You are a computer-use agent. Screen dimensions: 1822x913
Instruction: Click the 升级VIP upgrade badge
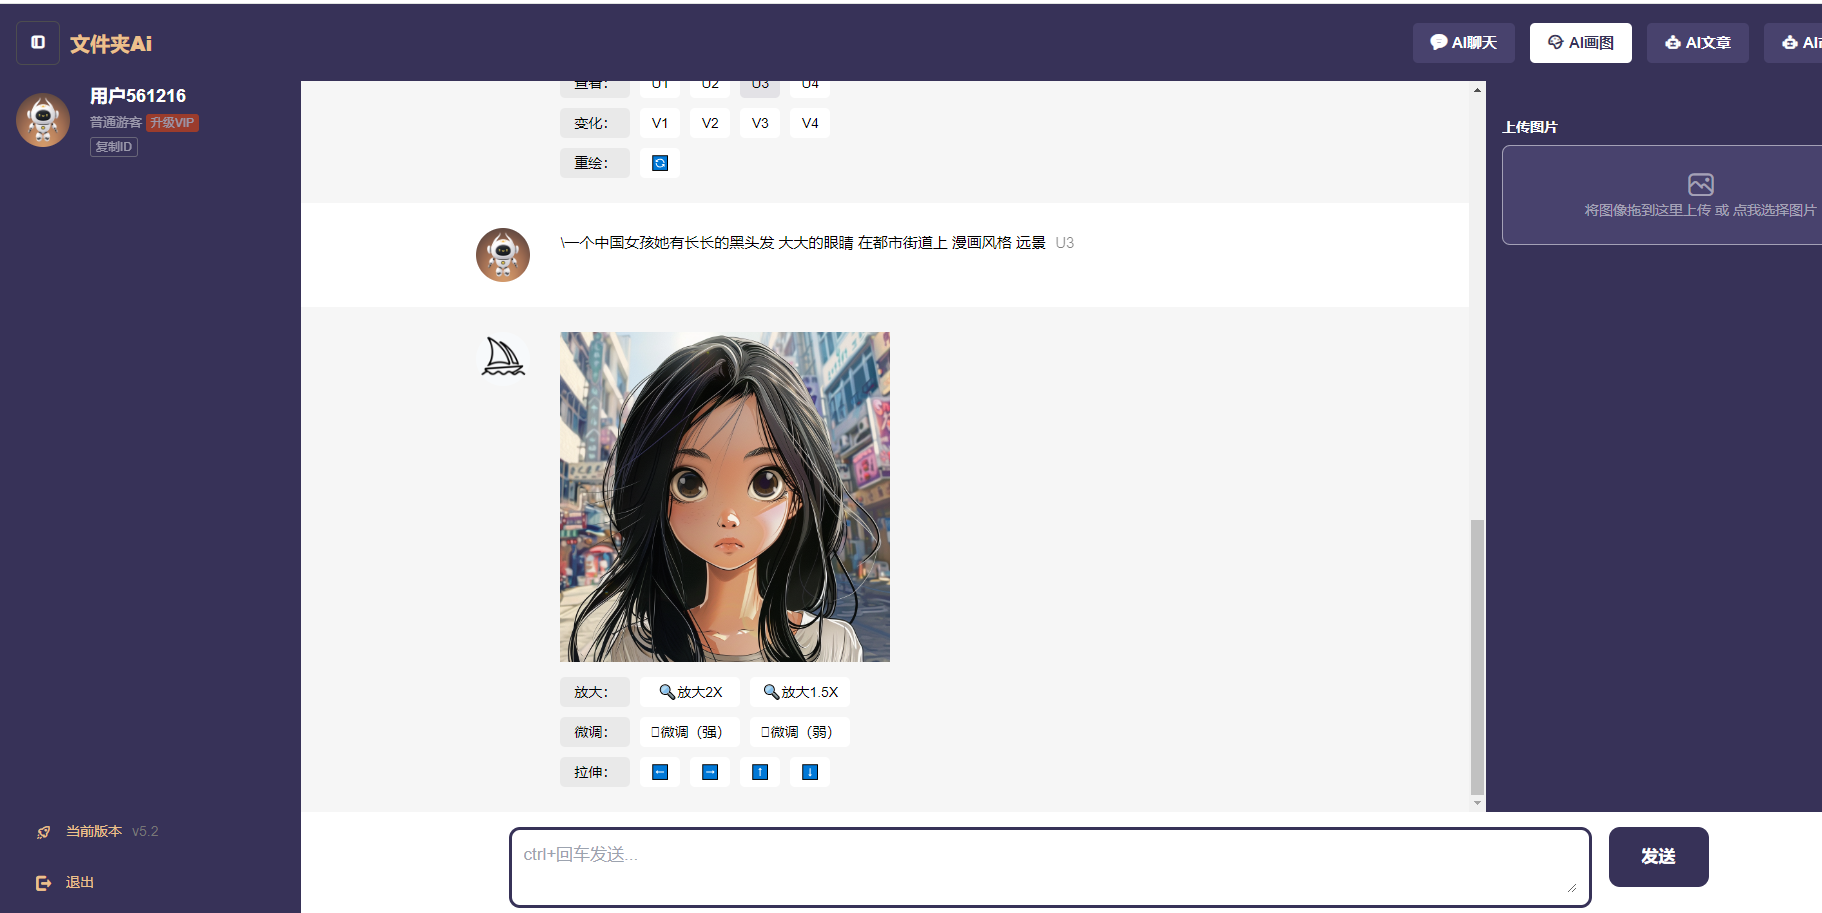tap(172, 122)
